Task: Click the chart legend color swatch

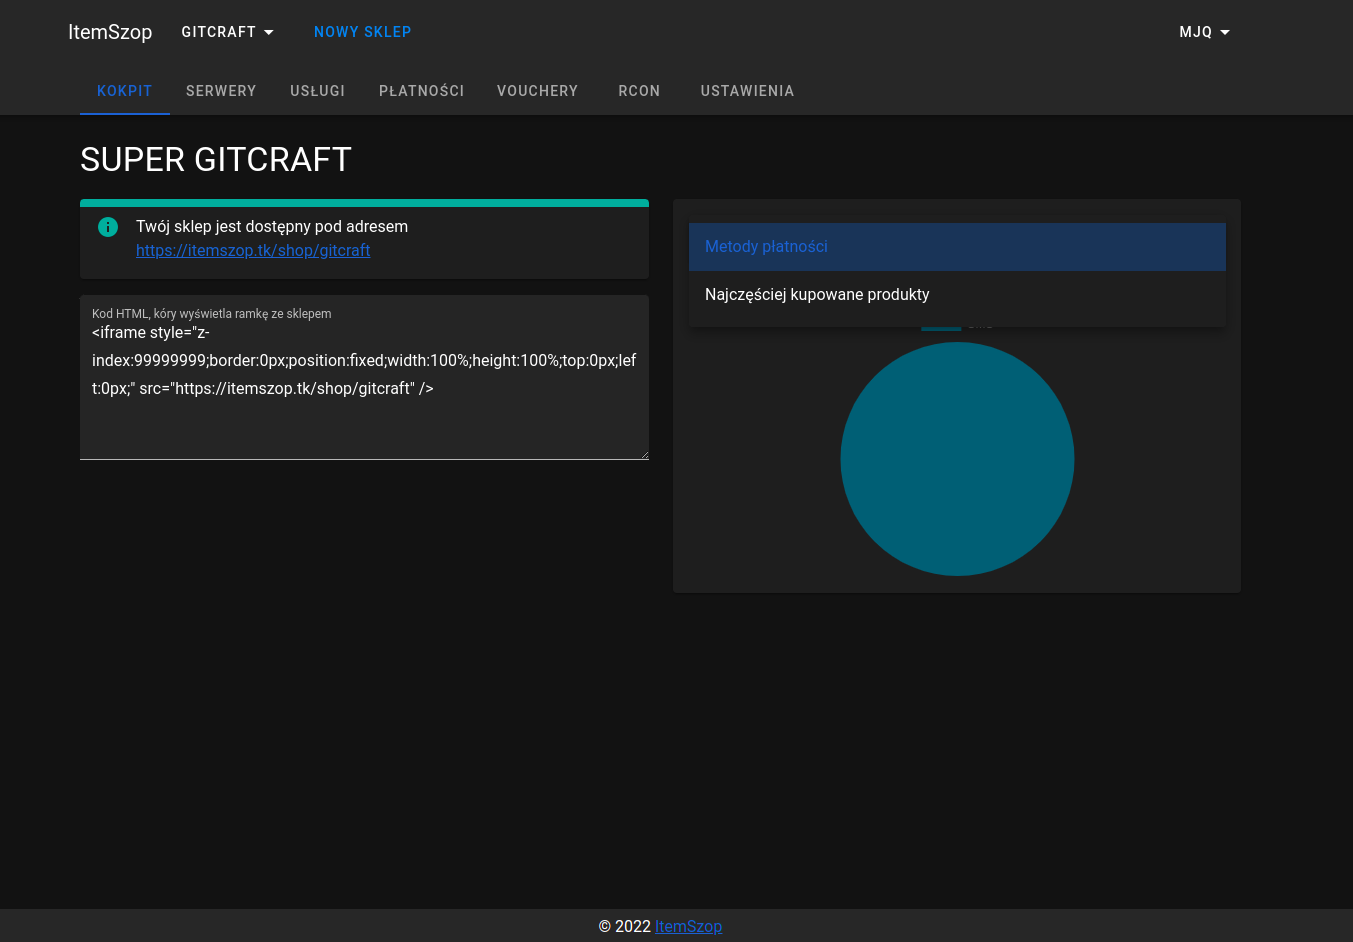Action: click(x=940, y=326)
